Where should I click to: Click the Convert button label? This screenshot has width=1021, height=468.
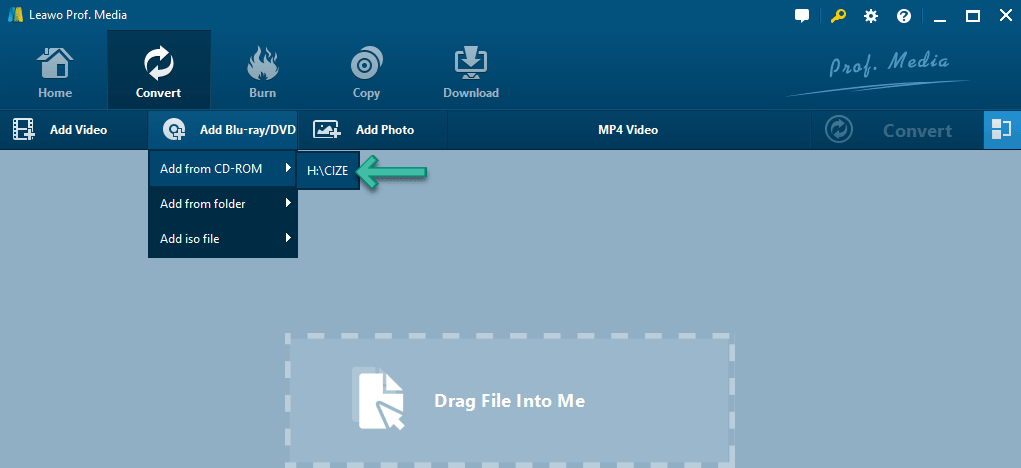[x=917, y=131]
